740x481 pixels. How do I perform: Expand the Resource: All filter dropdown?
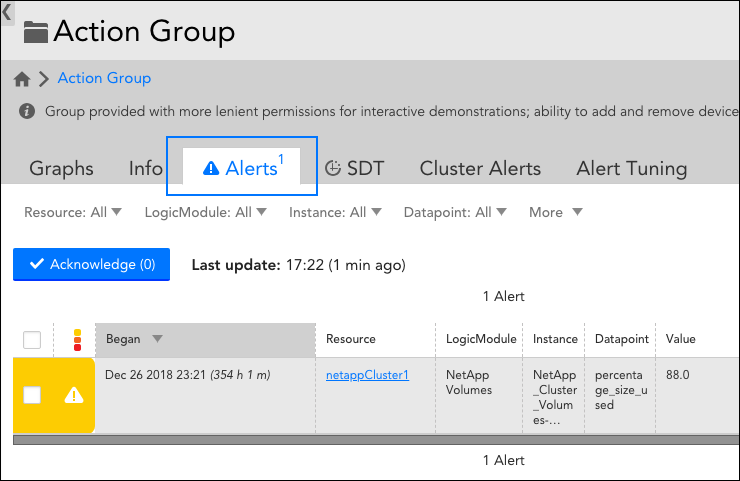pyautogui.click(x=73, y=212)
